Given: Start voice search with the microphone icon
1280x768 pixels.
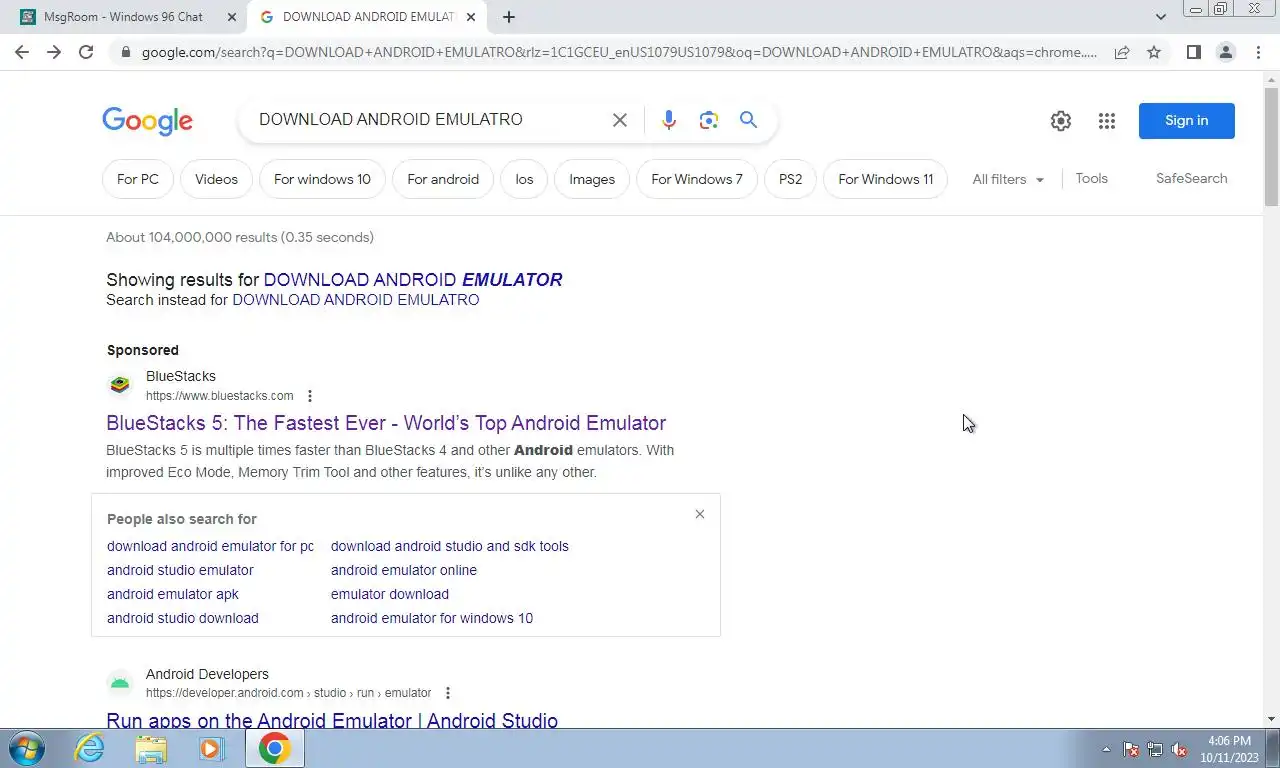Looking at the screenshot, I should [x=669, y=120].
